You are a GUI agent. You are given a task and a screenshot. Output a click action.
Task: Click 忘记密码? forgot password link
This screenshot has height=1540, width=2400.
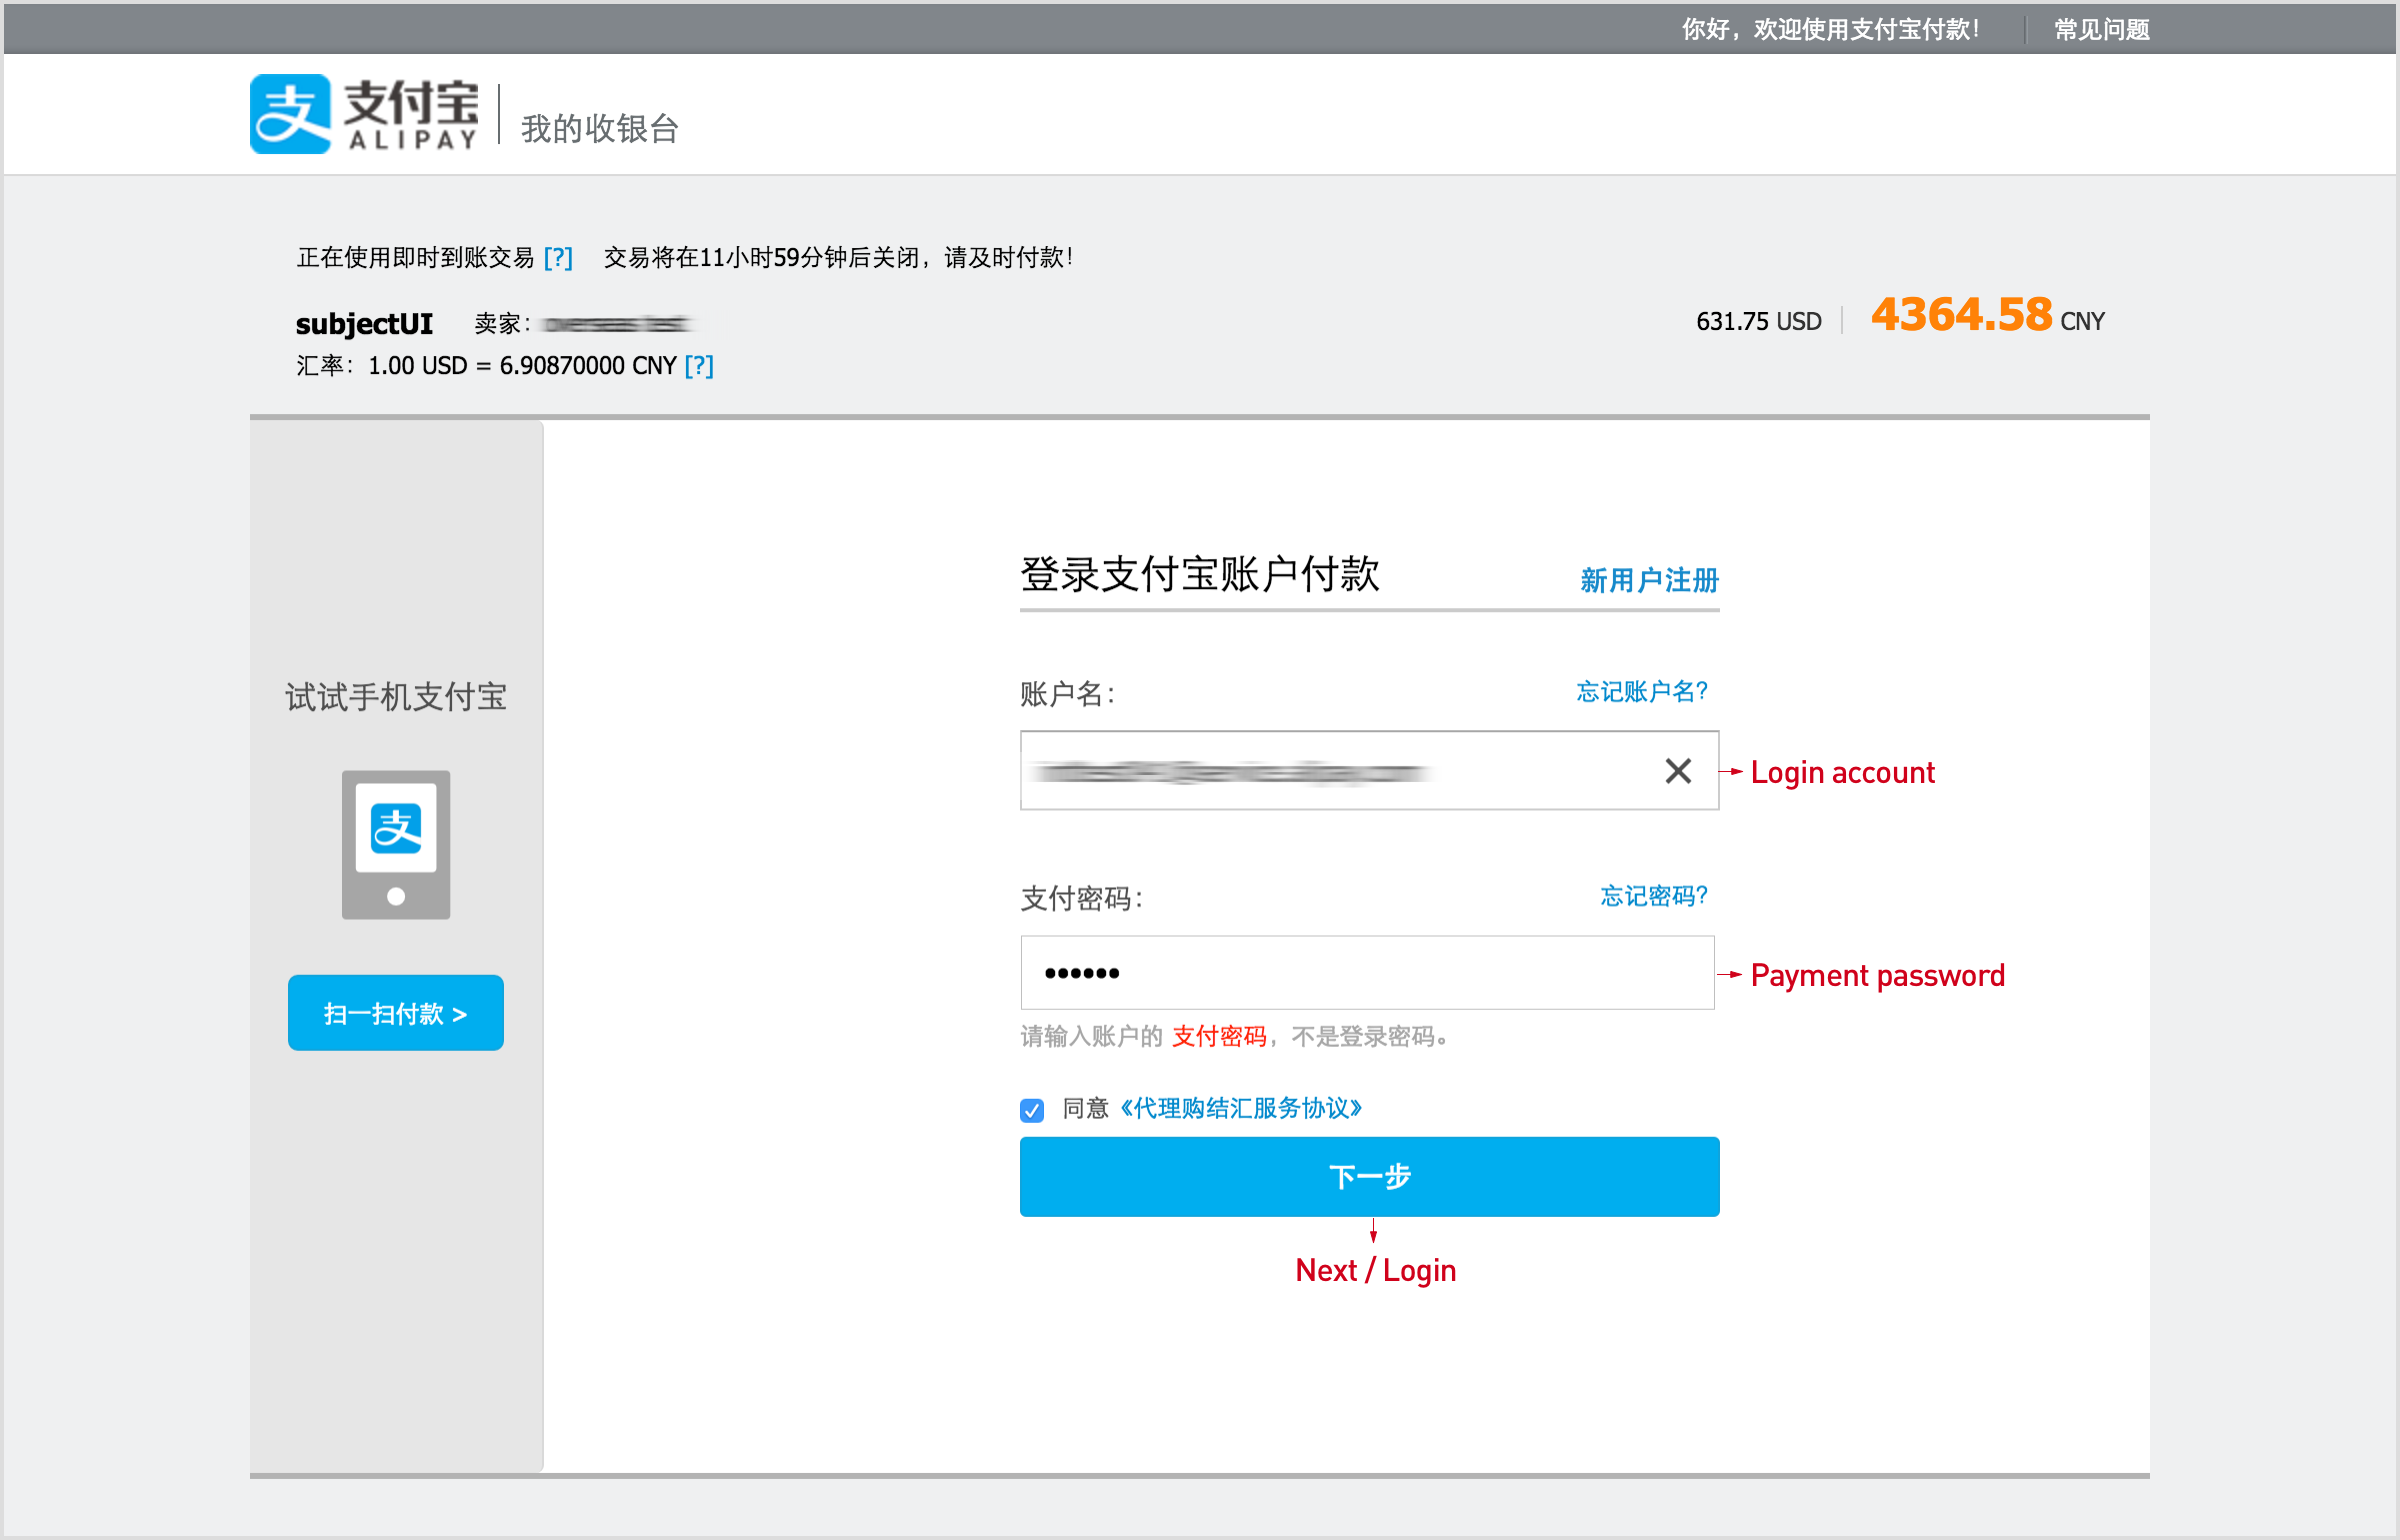coord(1653,896)
